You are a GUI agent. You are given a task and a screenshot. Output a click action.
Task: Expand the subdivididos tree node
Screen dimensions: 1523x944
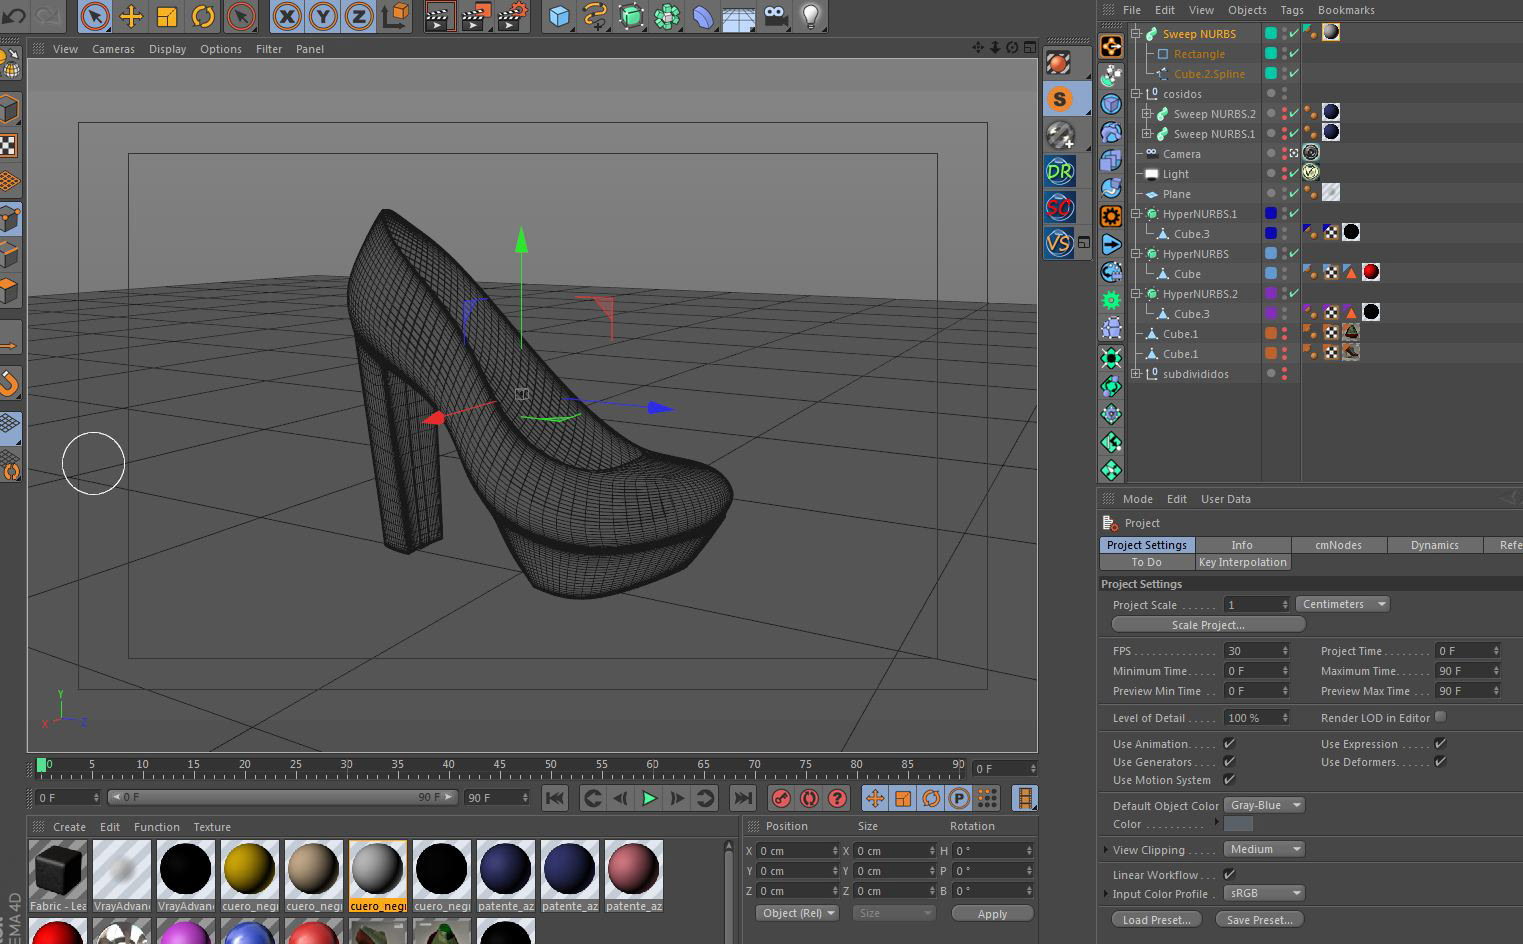tap(1136, 374)
